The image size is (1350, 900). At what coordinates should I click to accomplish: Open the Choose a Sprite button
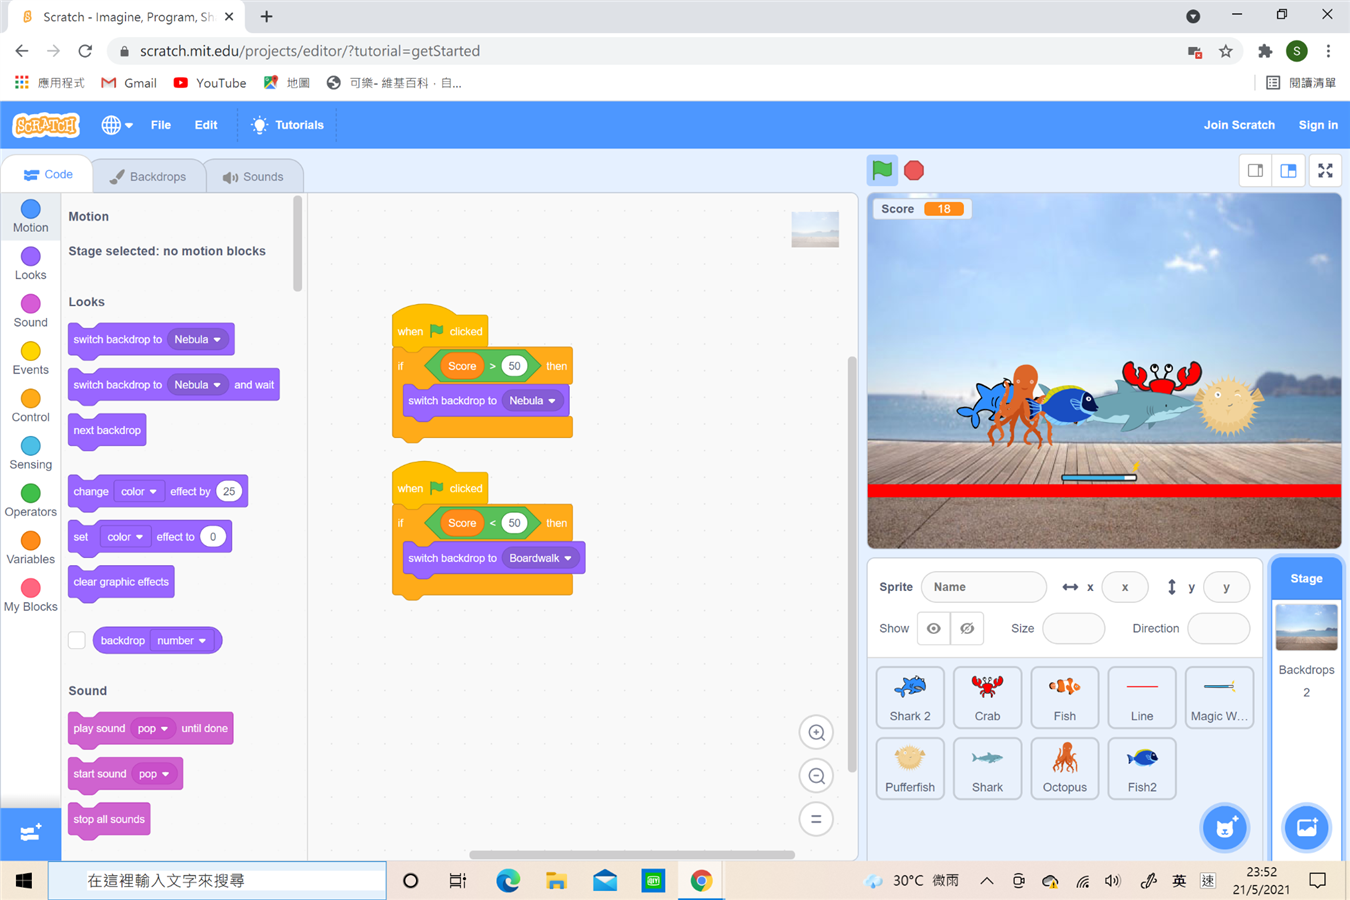coord(1224,828)
